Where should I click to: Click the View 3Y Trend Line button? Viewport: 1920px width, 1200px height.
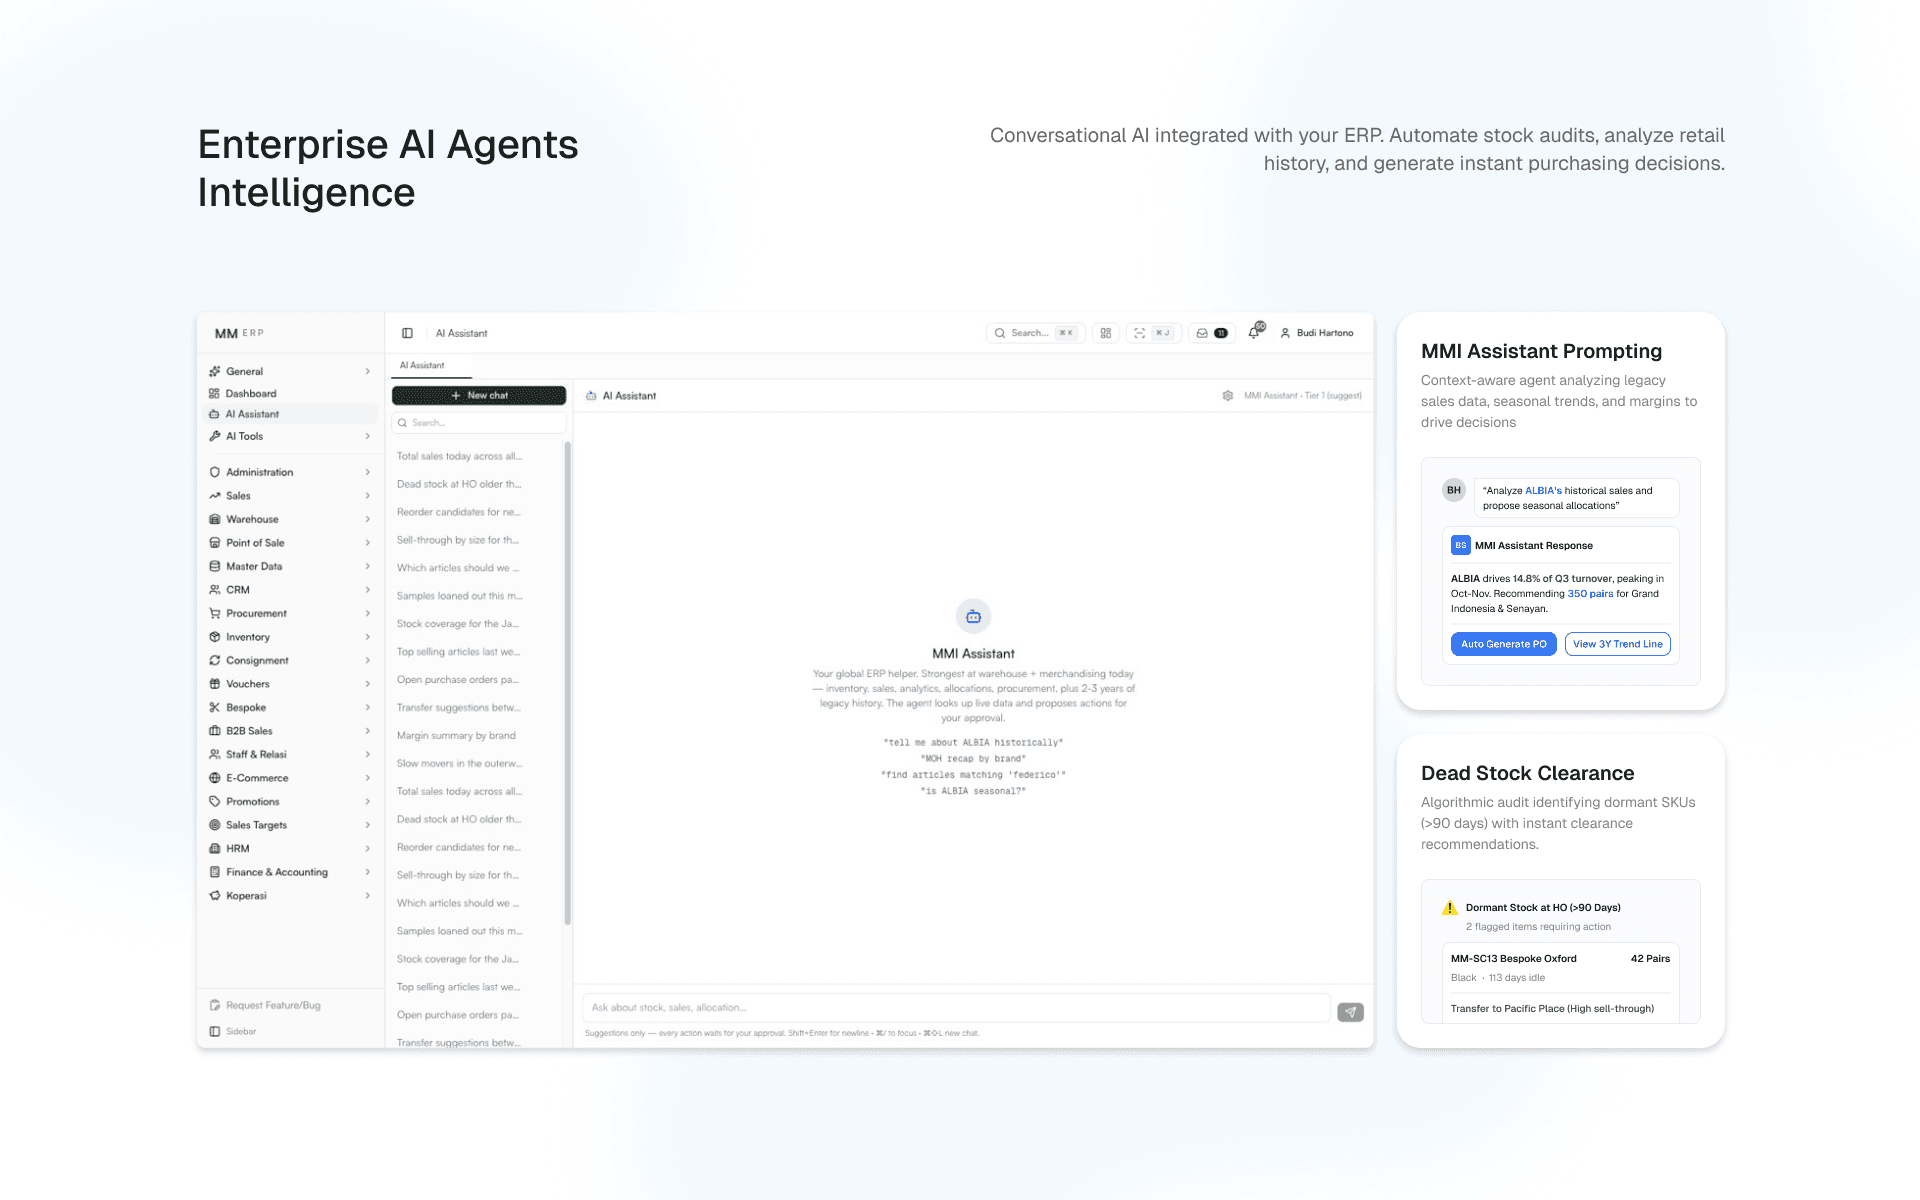pos(1617,644)
